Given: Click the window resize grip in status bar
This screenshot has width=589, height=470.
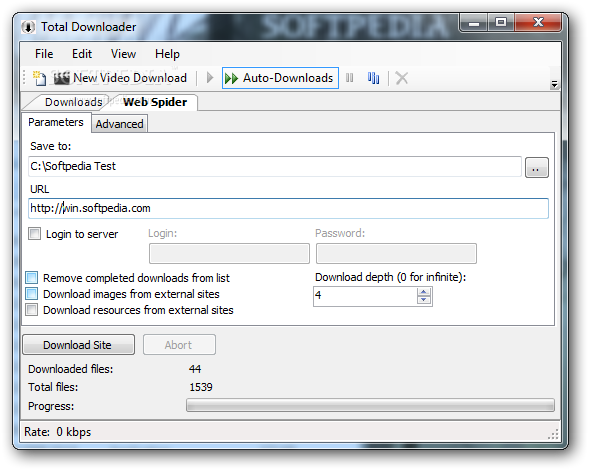Looking at the screenshot, I should click(x=553, y=434).
